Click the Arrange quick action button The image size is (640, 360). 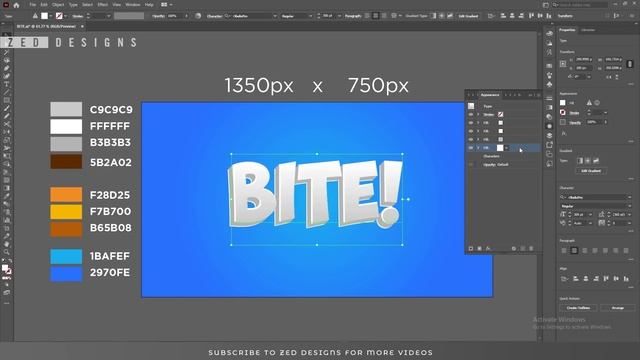click(x=618, y=308)
